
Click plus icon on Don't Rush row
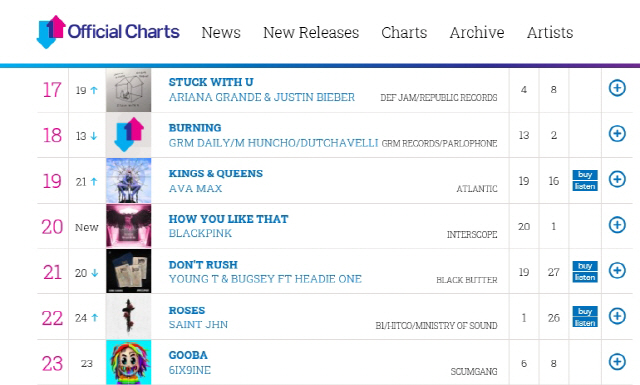617,270
